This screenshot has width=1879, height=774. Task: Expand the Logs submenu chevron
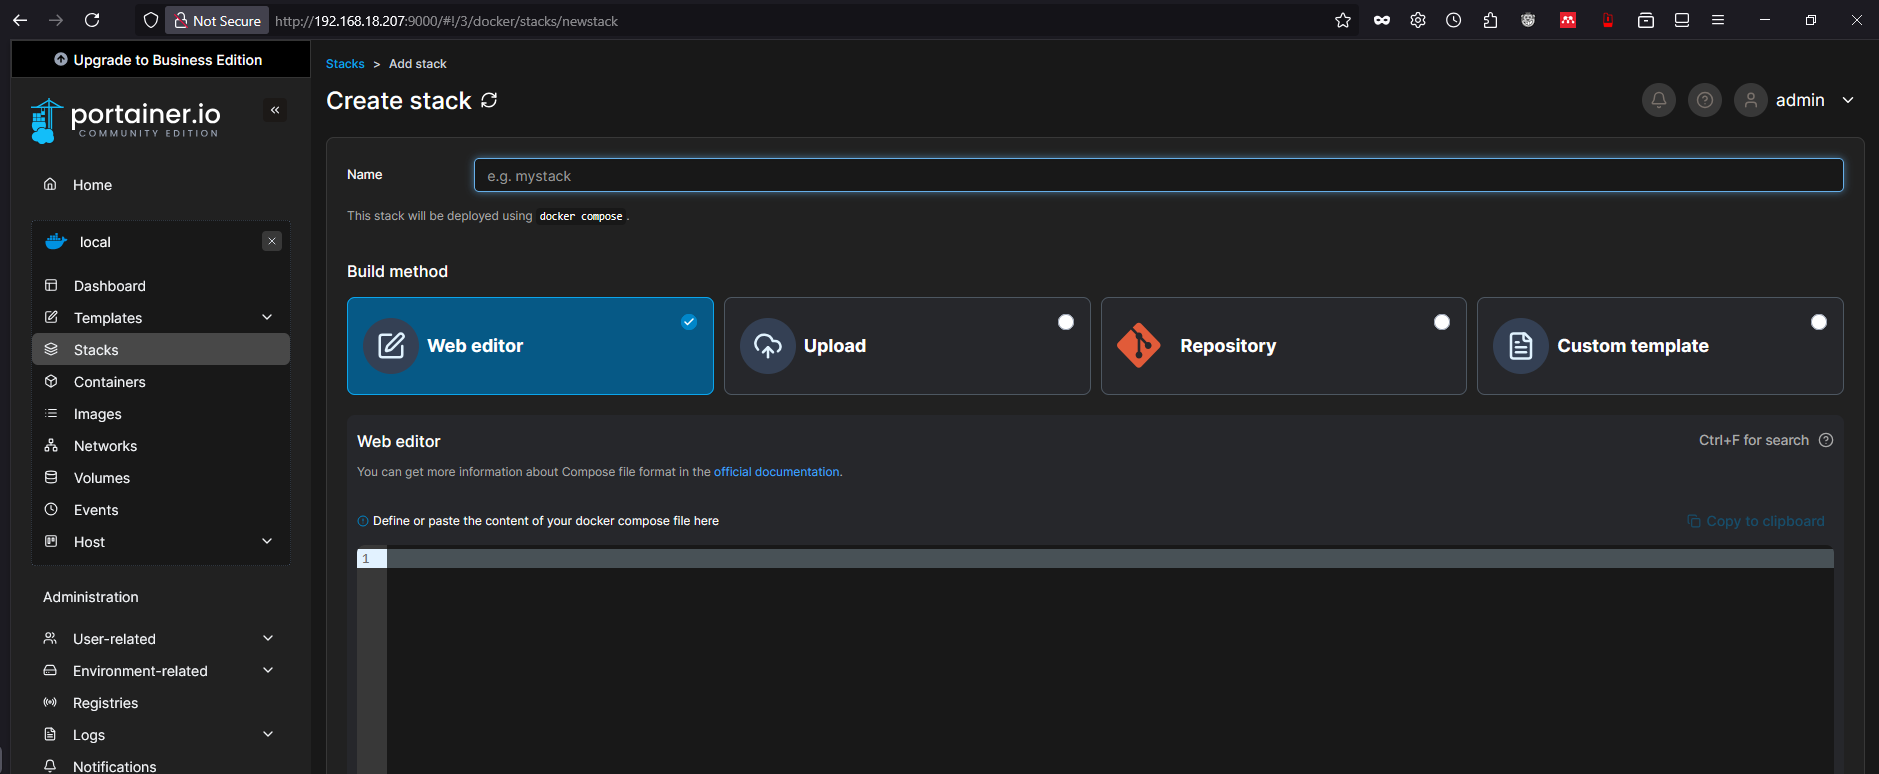[x=268, y=734]
